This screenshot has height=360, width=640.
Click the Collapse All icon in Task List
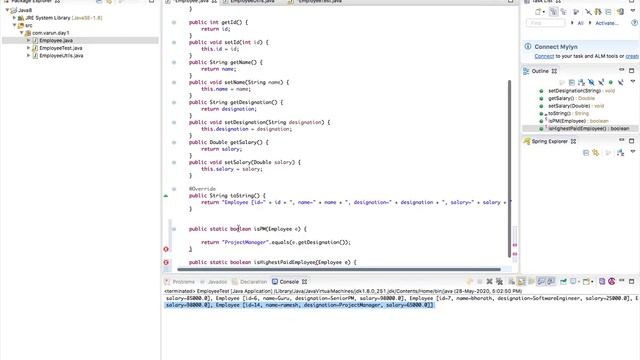tap(608, 12)
